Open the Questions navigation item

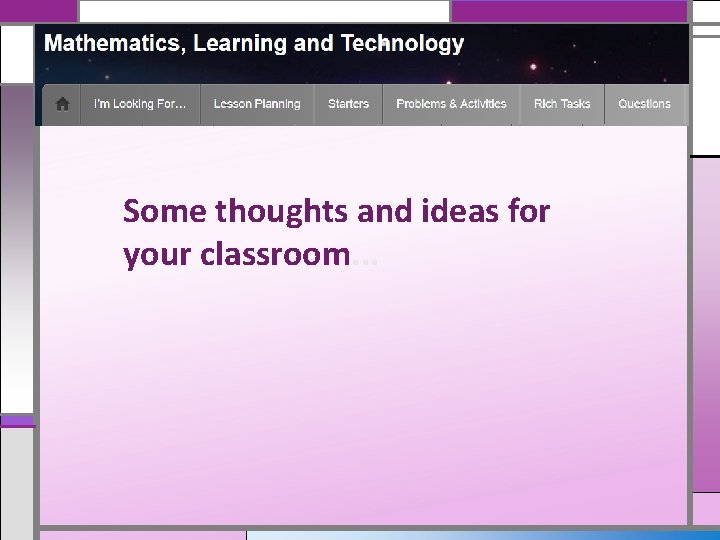point(644,104)
